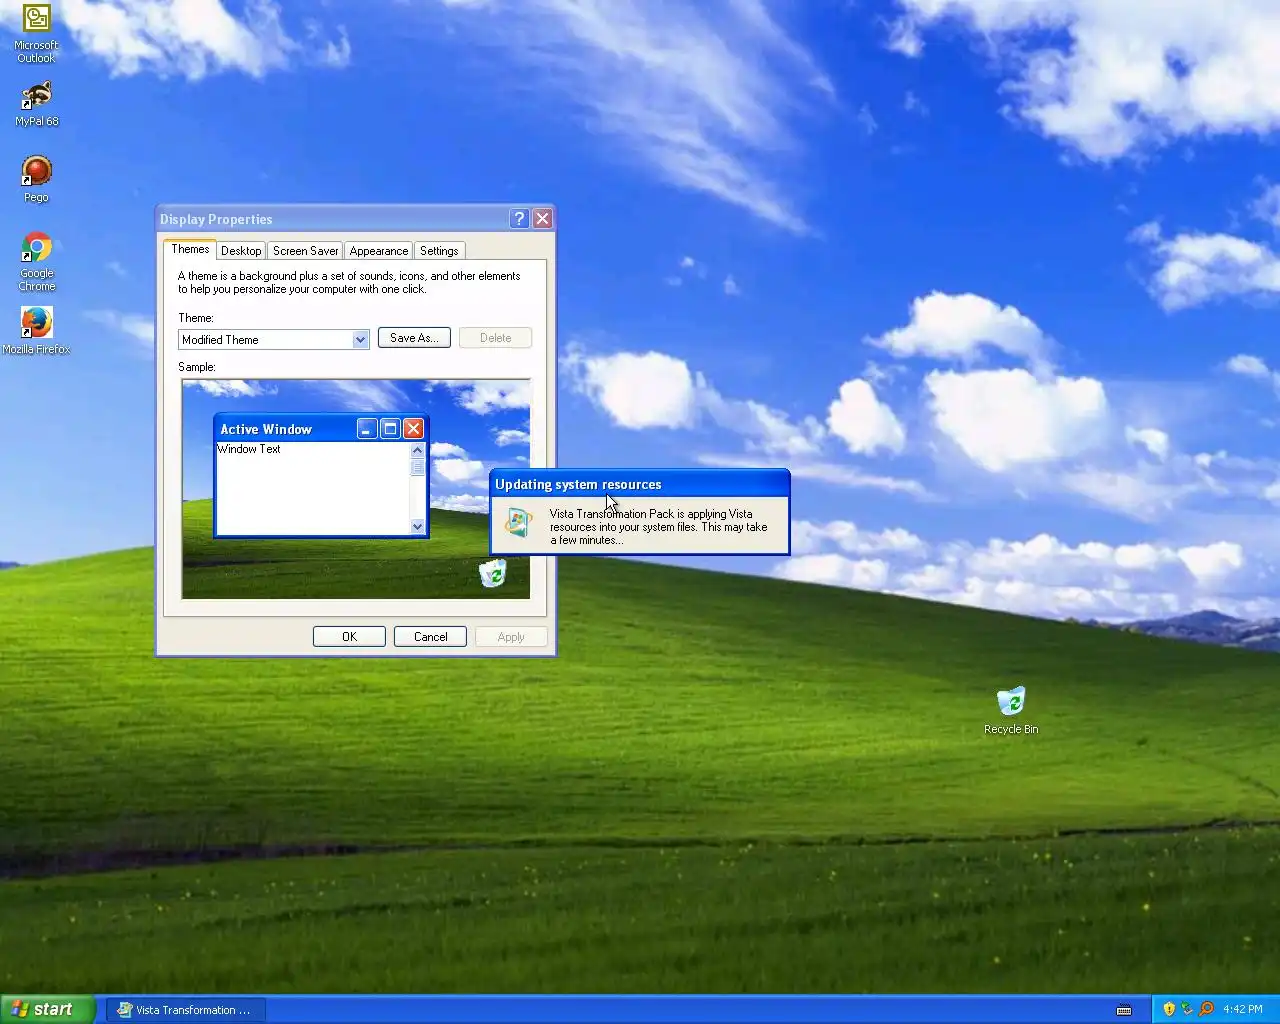Open the Microsoft Outlook desktop icon
Viewport: 1280px width, 1024px height.
click(36, 33)
